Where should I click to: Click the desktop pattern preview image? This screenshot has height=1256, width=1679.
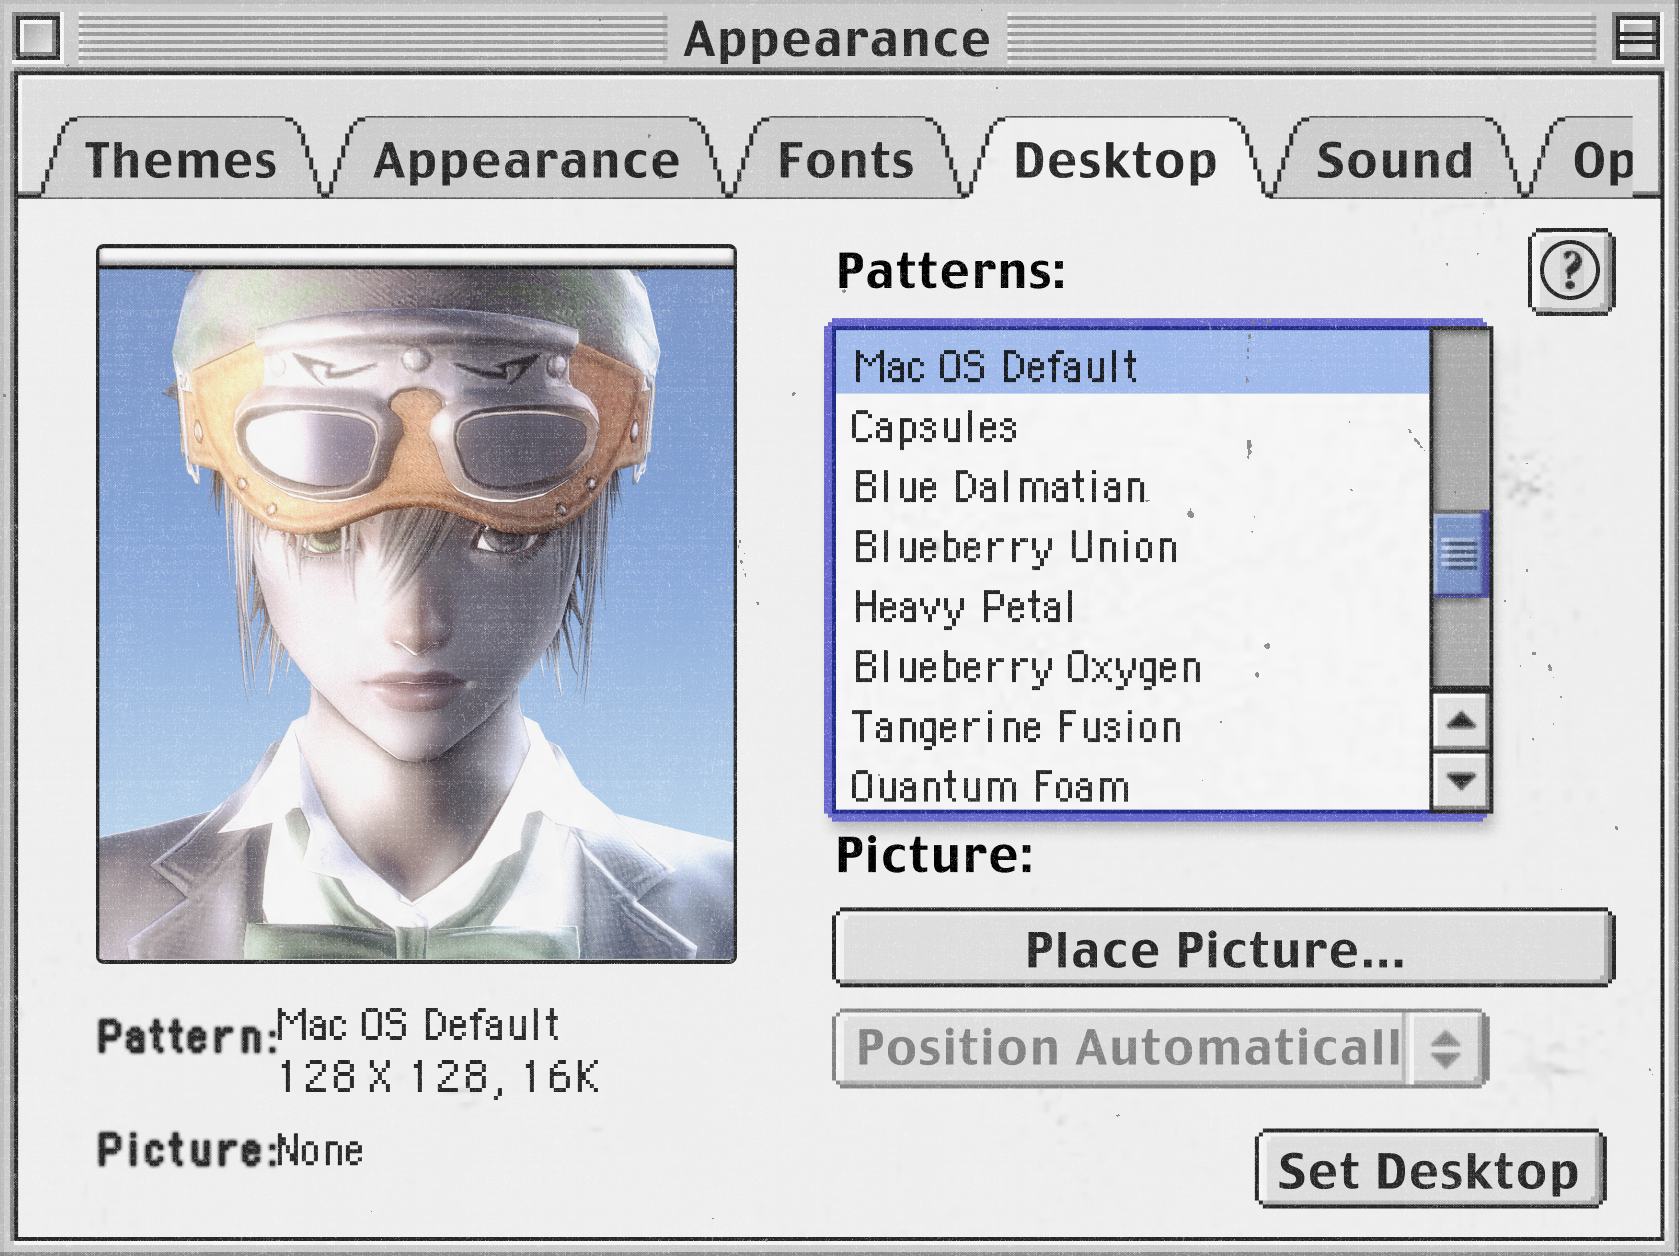point(416,604)
